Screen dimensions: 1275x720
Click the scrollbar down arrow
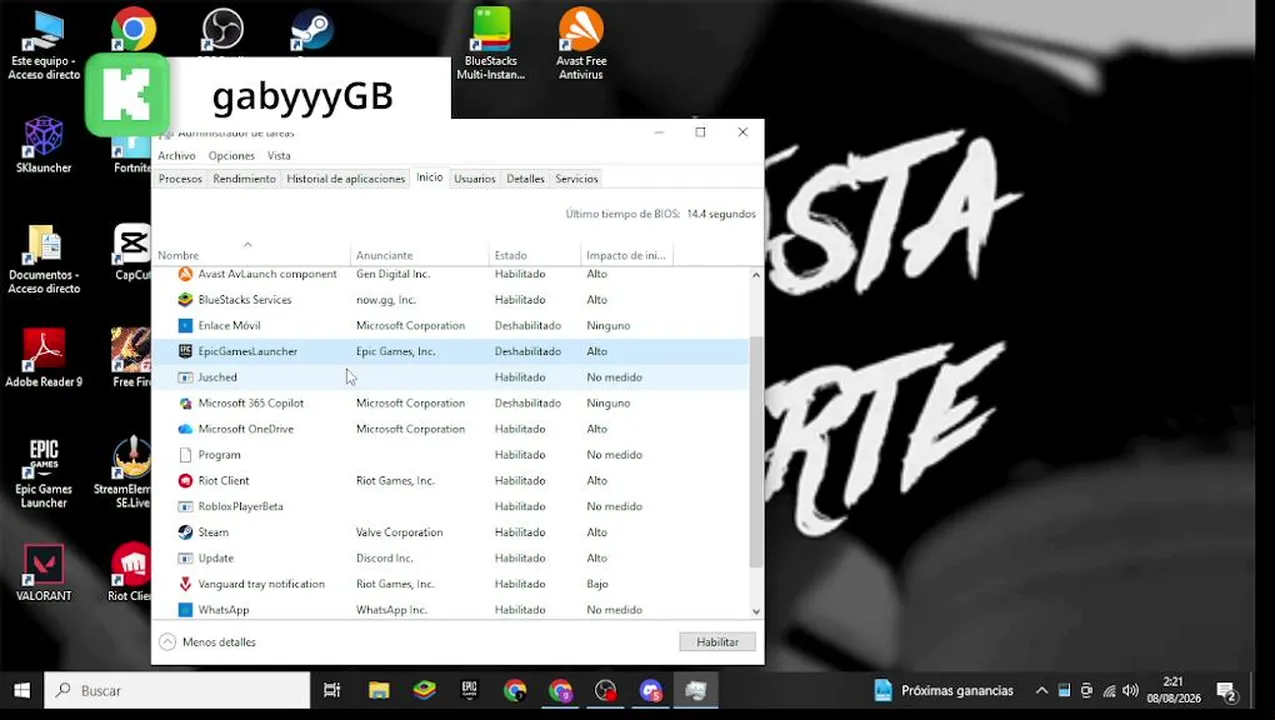pos(756,611)
